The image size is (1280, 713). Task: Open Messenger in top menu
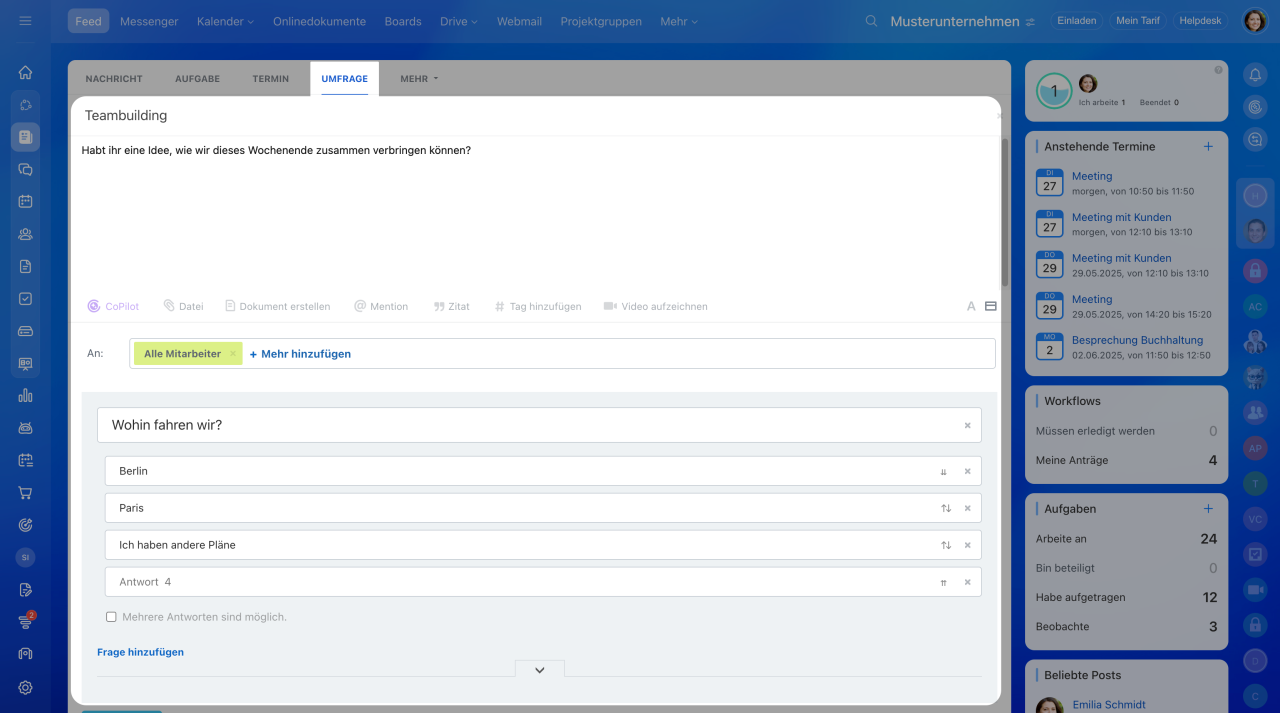[149, 21]
